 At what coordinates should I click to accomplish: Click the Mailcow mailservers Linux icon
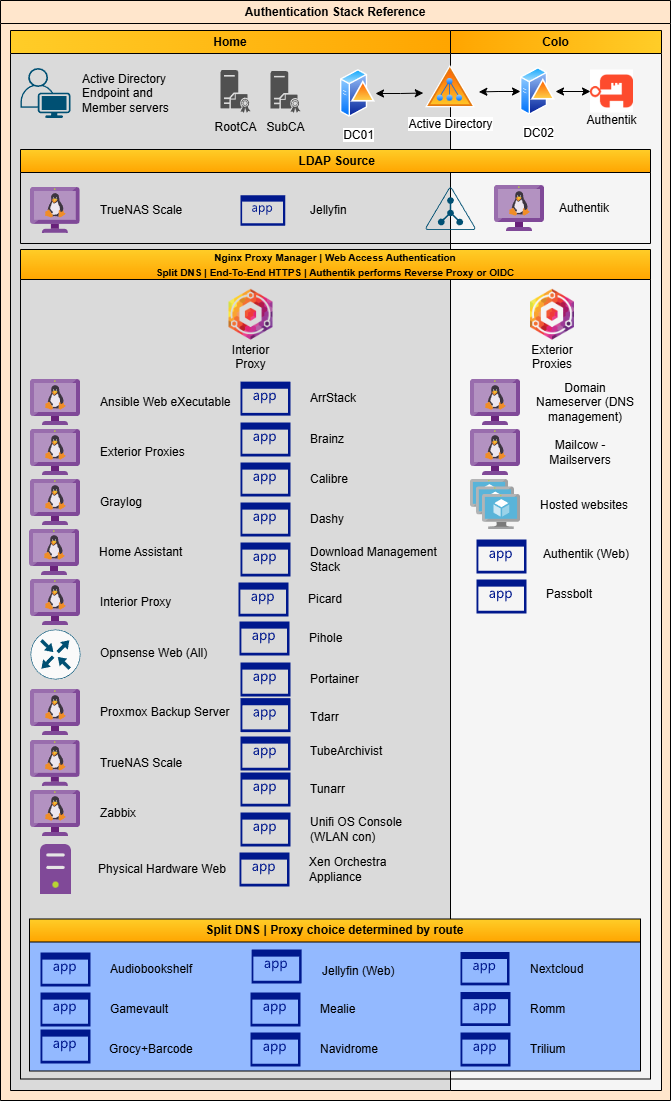tap(495, 450)
